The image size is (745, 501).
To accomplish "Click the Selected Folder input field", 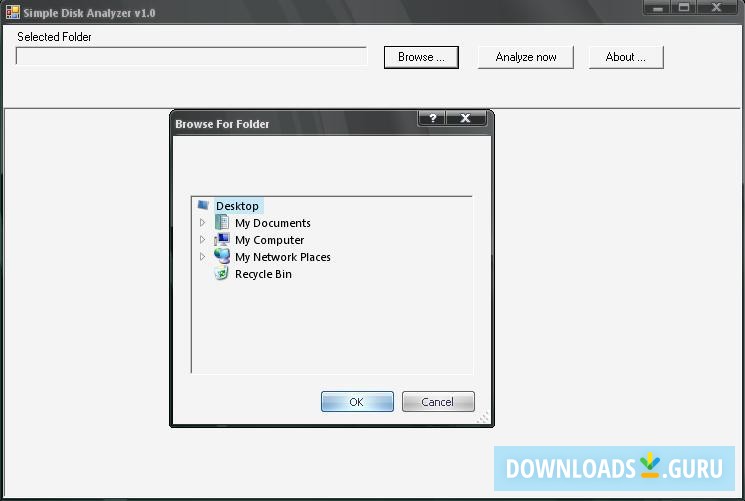I will point(191,56).
